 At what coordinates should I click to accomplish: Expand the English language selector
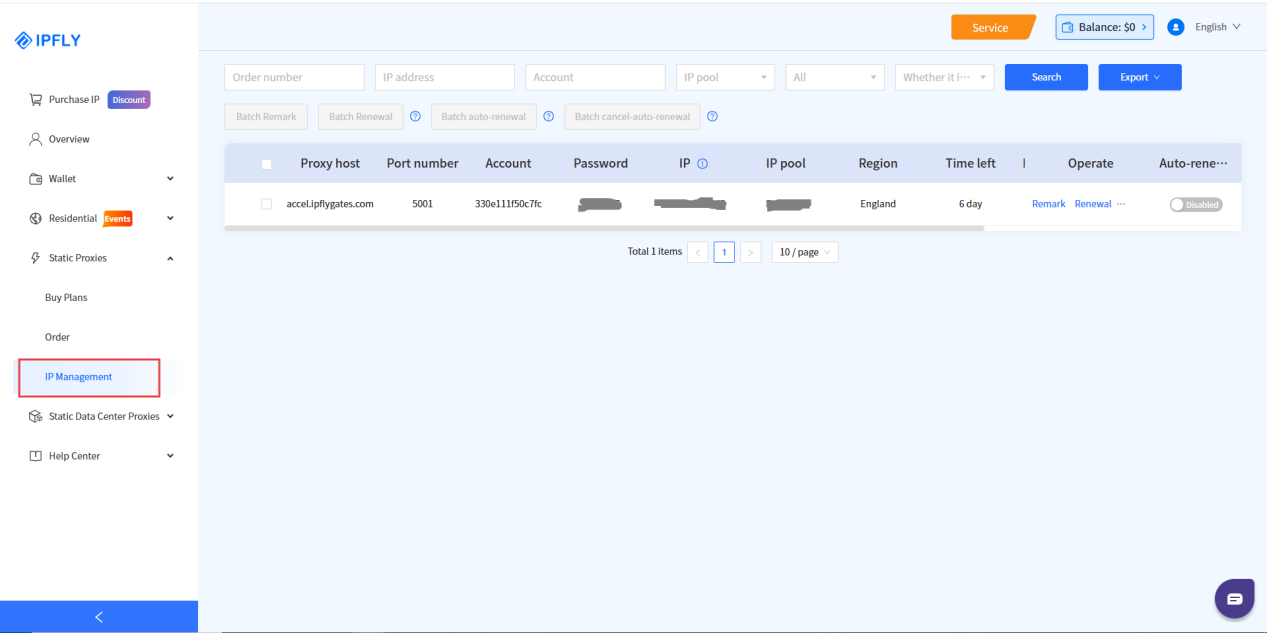[x=1217, y=27]
